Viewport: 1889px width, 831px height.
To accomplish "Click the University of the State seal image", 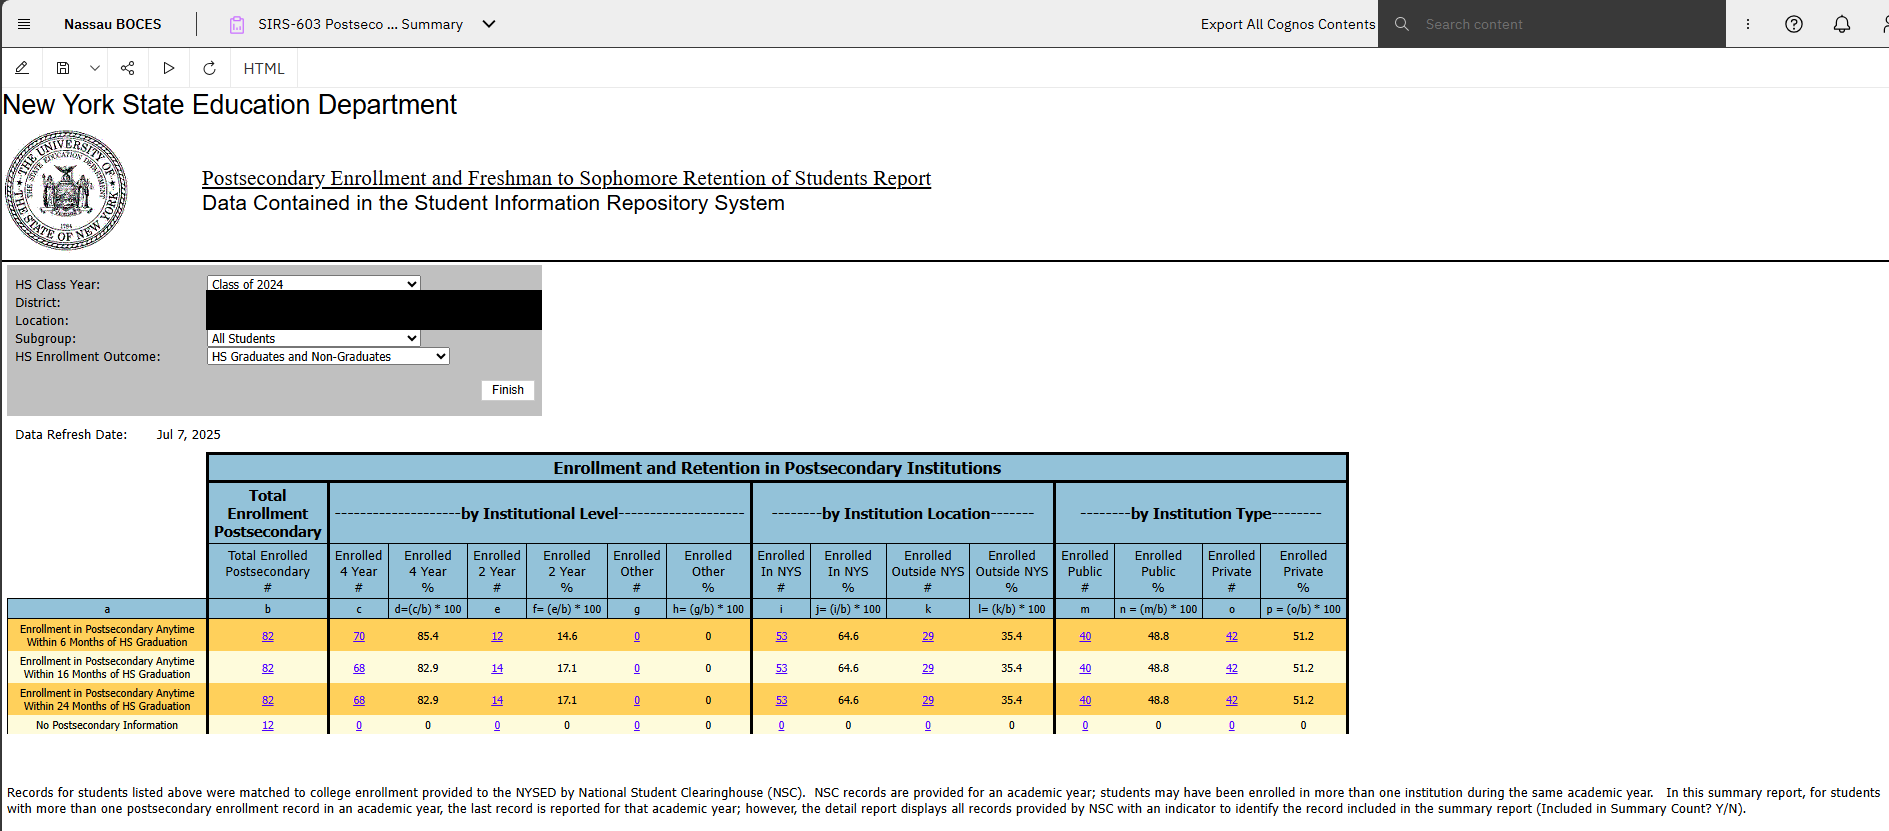I will pyautogui.click(x=66, y=190).
